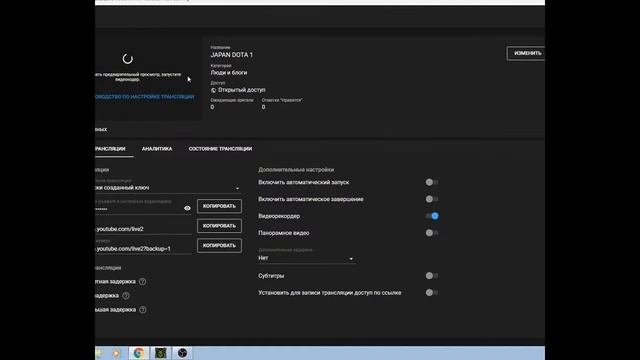Copy the stream key with Копировать
The width and height of the screenshot is (640, 360).
coord(219,206)
